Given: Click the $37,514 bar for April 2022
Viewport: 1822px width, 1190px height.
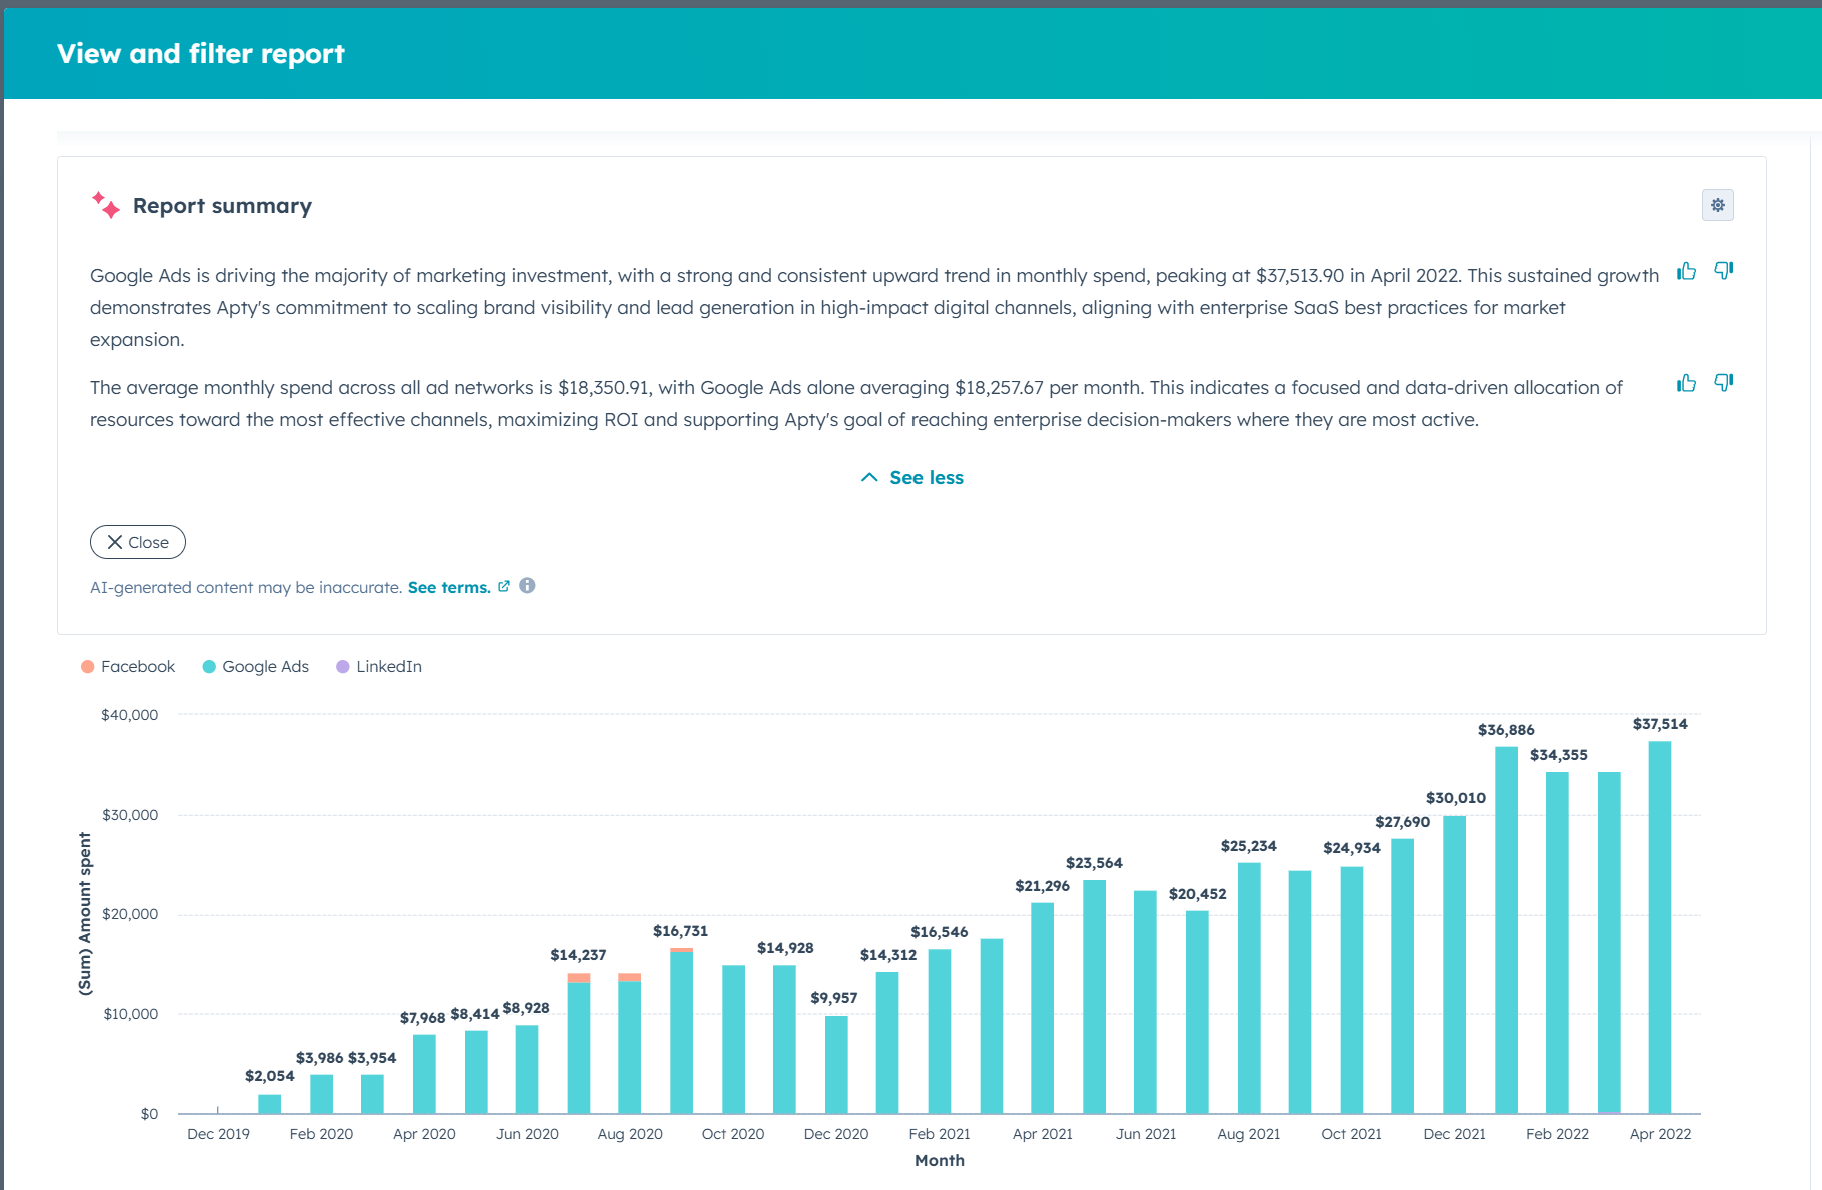Looking at the screenshot, I should click(1660, 927).
